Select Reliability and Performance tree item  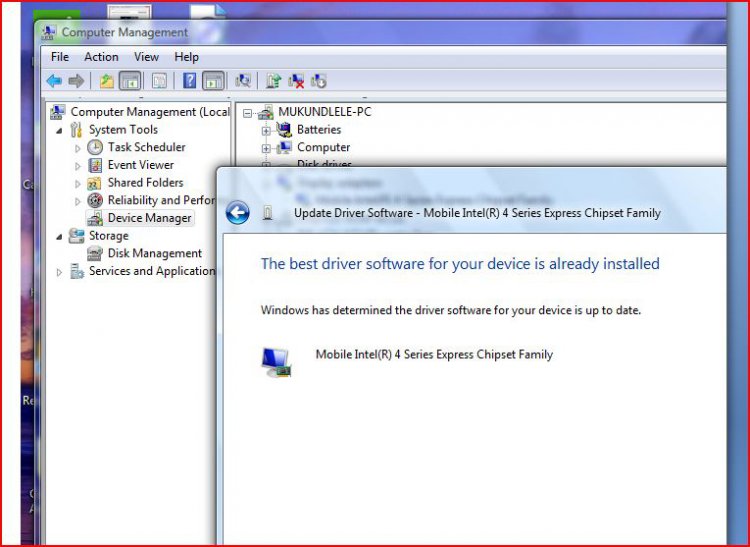[x=162, y=200]
